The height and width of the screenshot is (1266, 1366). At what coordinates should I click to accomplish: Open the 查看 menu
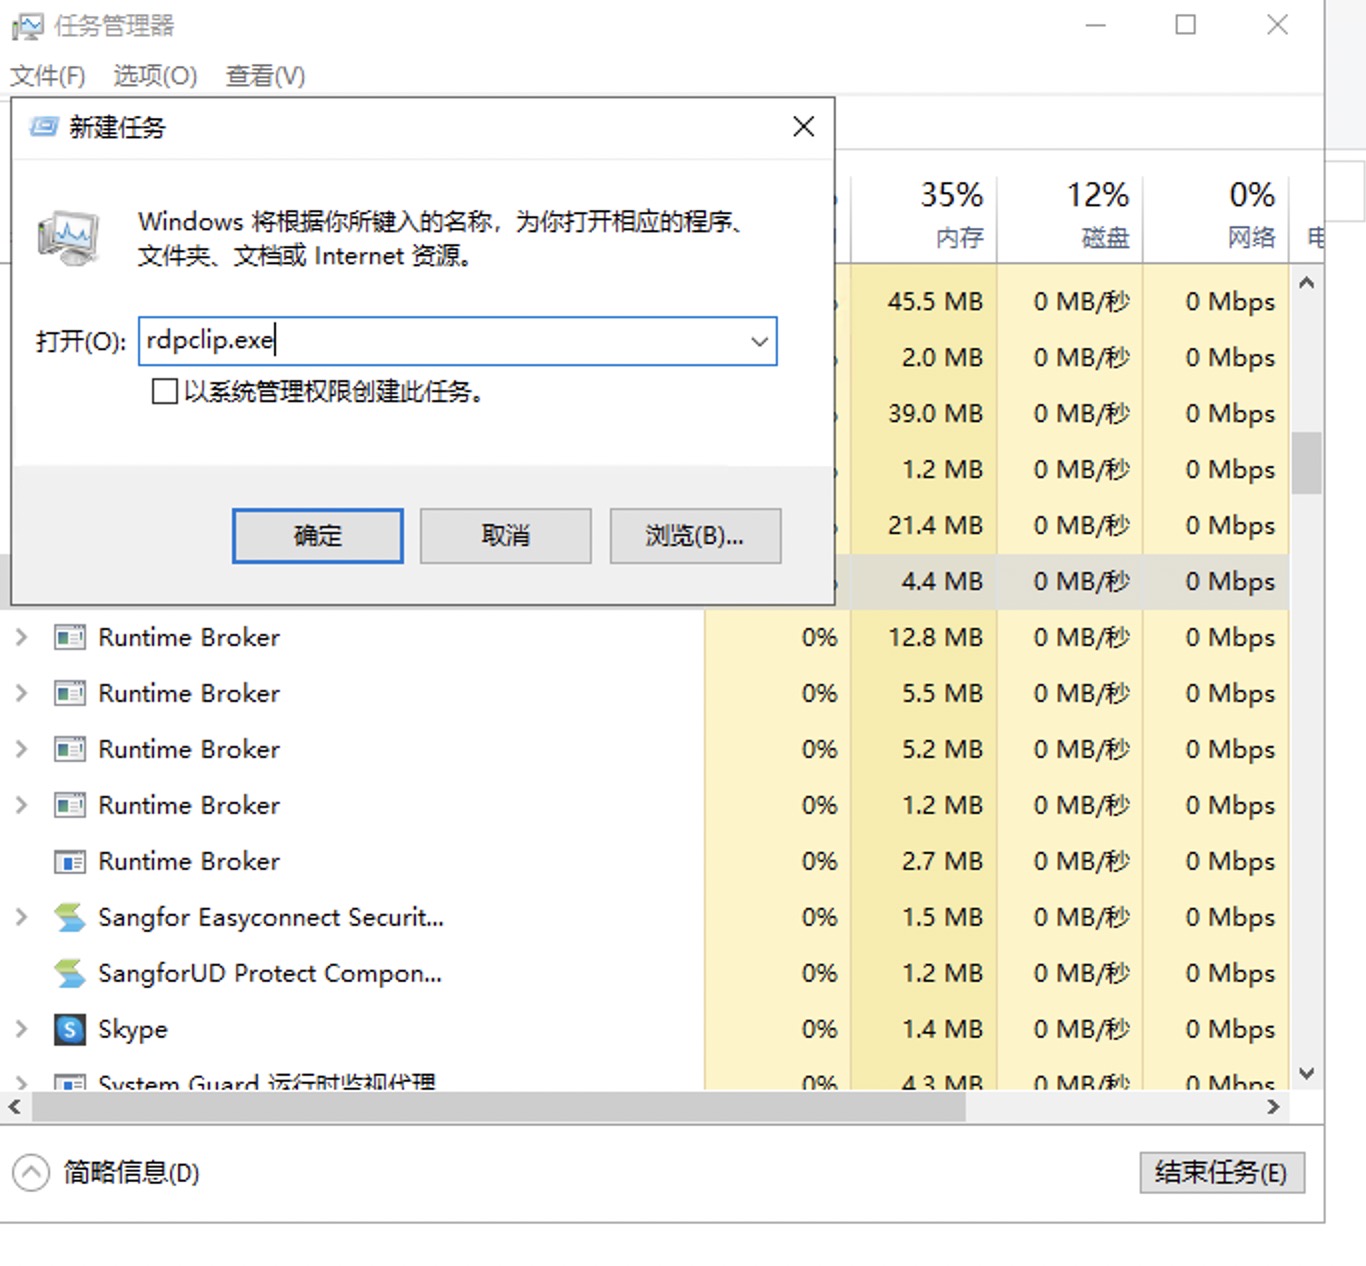point(263,76)
